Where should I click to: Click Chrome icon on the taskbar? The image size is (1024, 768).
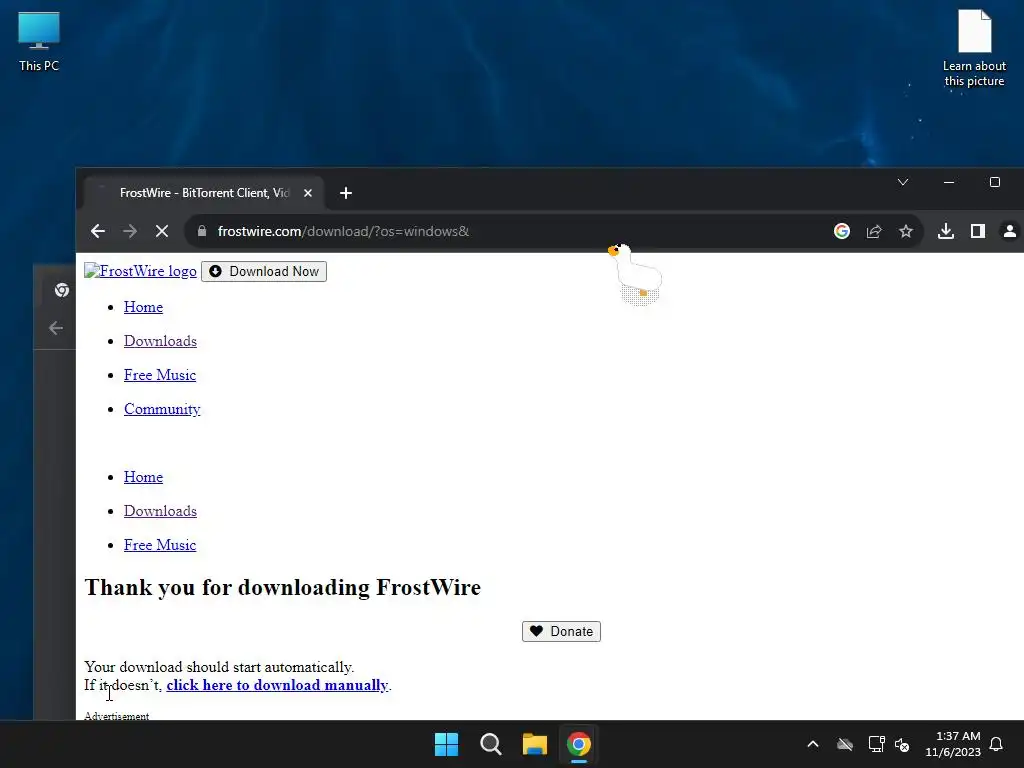[579, 744]
